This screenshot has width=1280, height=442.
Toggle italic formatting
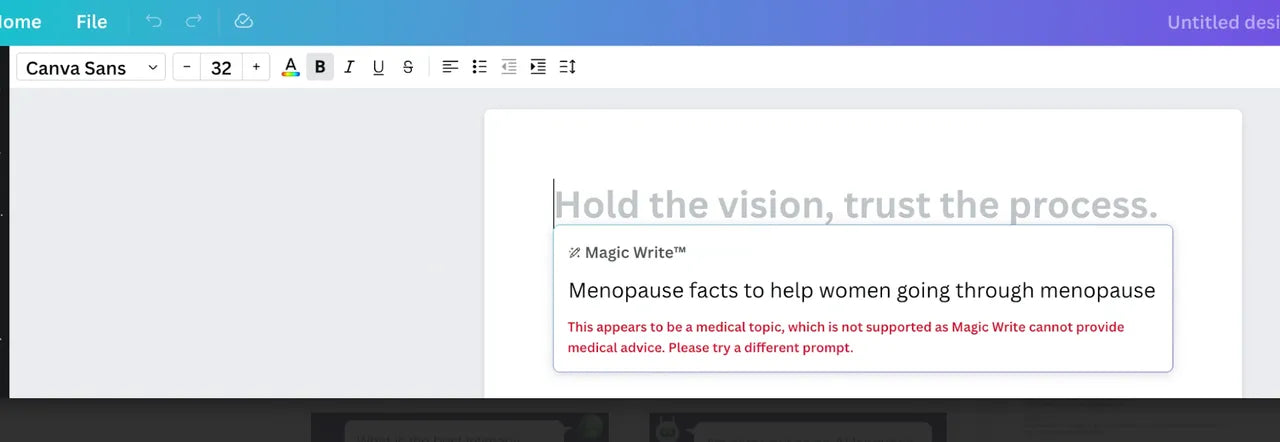pyautogui.click(x=349, y=67)
